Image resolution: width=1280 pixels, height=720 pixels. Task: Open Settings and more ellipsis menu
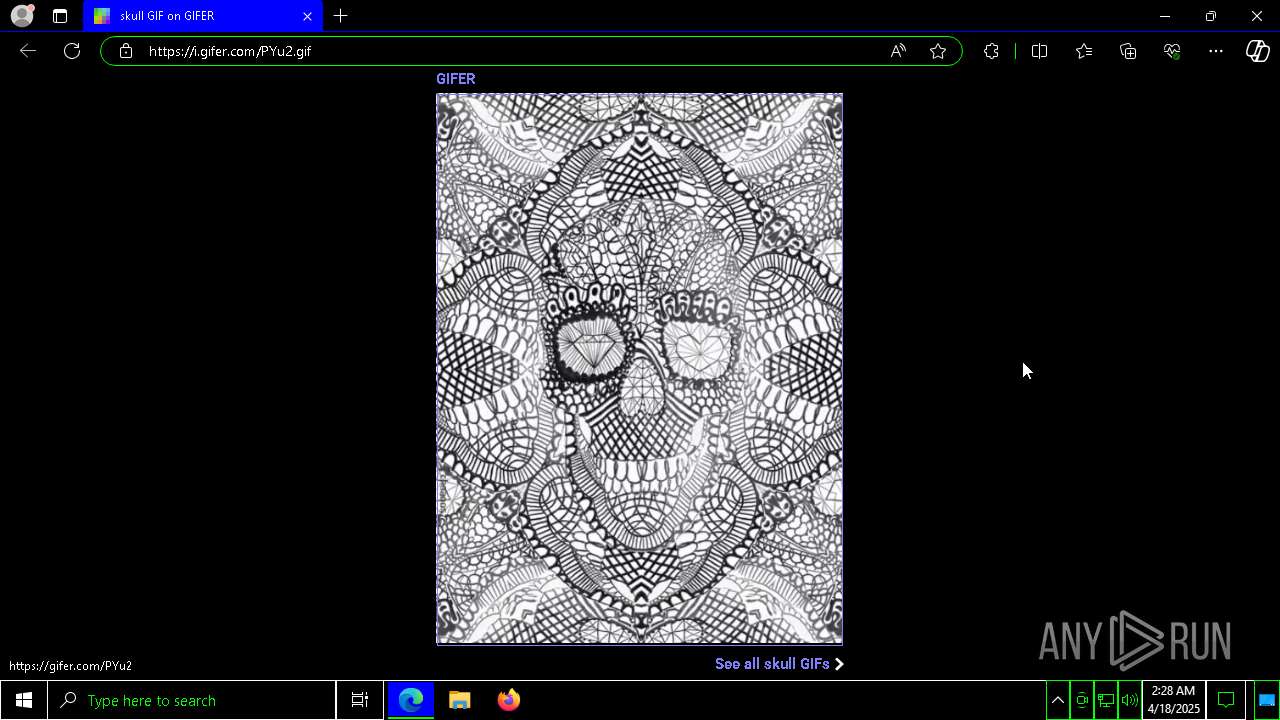pyautogui.click(x=1216, y=51)
